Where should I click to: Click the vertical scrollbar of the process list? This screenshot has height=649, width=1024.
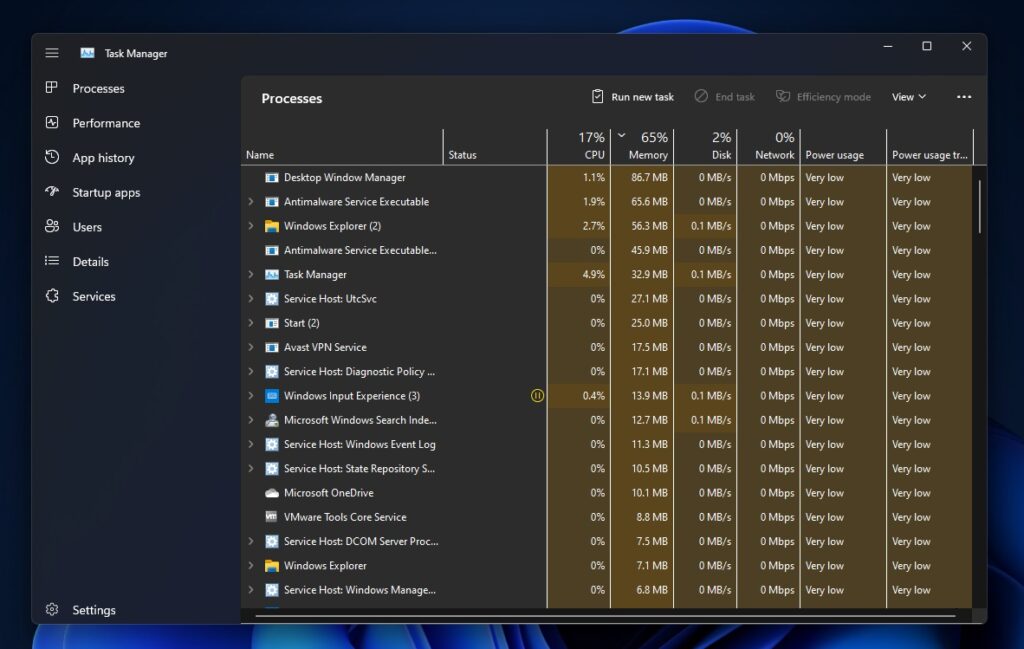[x=981, y=210]
